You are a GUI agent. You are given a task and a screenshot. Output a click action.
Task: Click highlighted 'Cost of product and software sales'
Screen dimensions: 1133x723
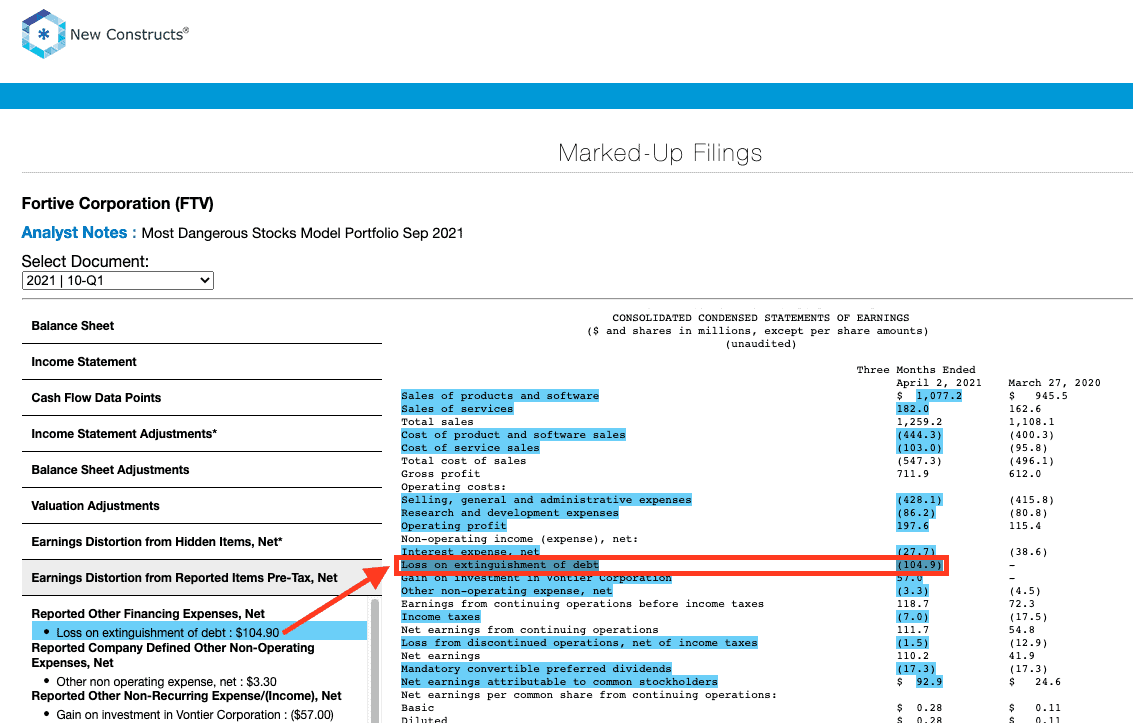tap(513, 435)
